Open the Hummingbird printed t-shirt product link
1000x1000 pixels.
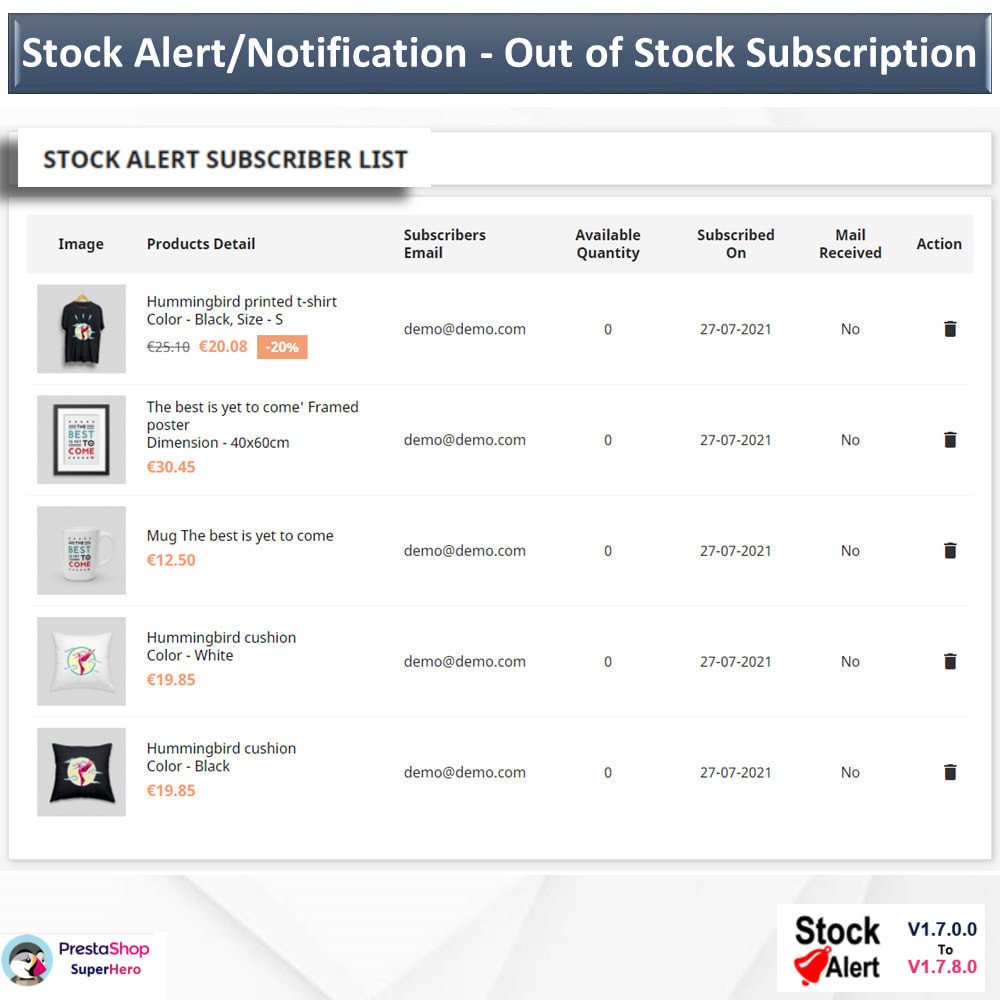(x=242, y=301)
